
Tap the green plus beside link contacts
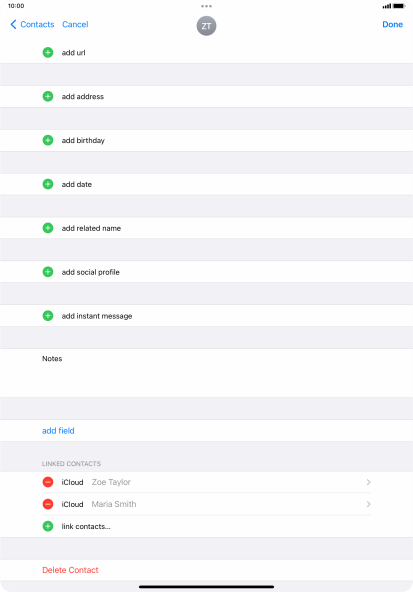tap(48, 526)
